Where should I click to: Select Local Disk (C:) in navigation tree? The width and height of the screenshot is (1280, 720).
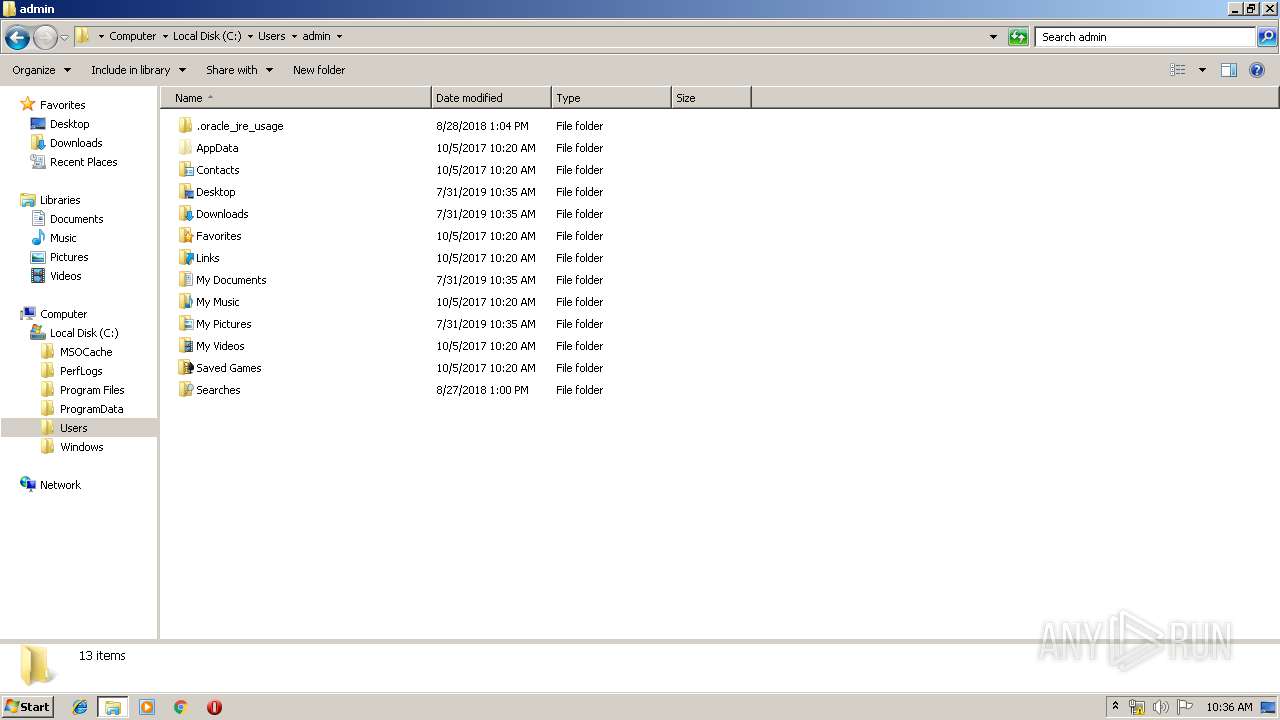point(84,333)
